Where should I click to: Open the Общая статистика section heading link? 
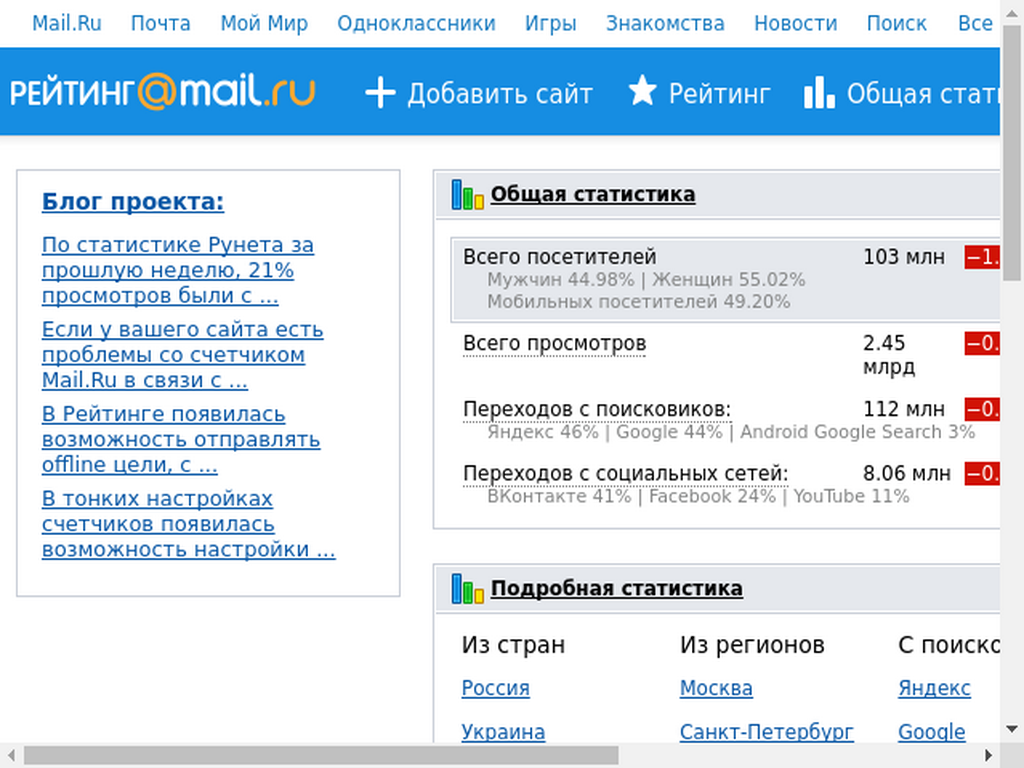(x=592, y=195)
